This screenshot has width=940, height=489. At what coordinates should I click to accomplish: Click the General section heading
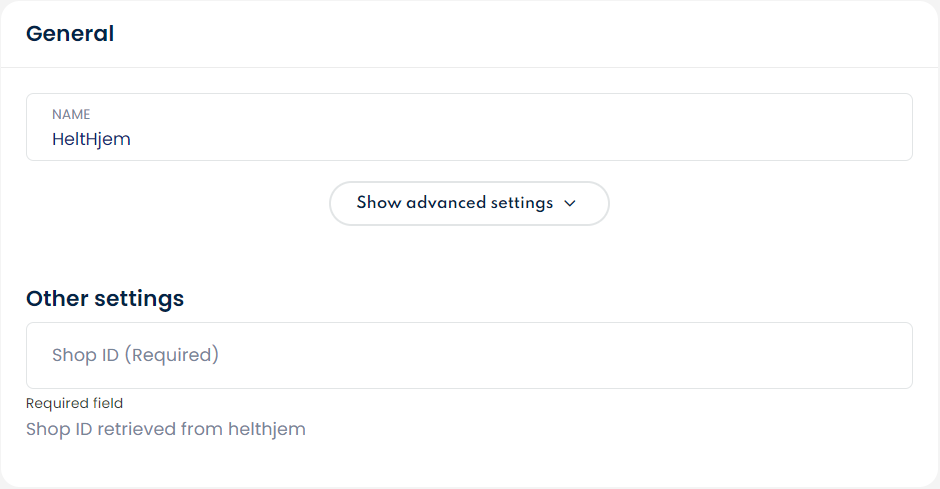70,33
